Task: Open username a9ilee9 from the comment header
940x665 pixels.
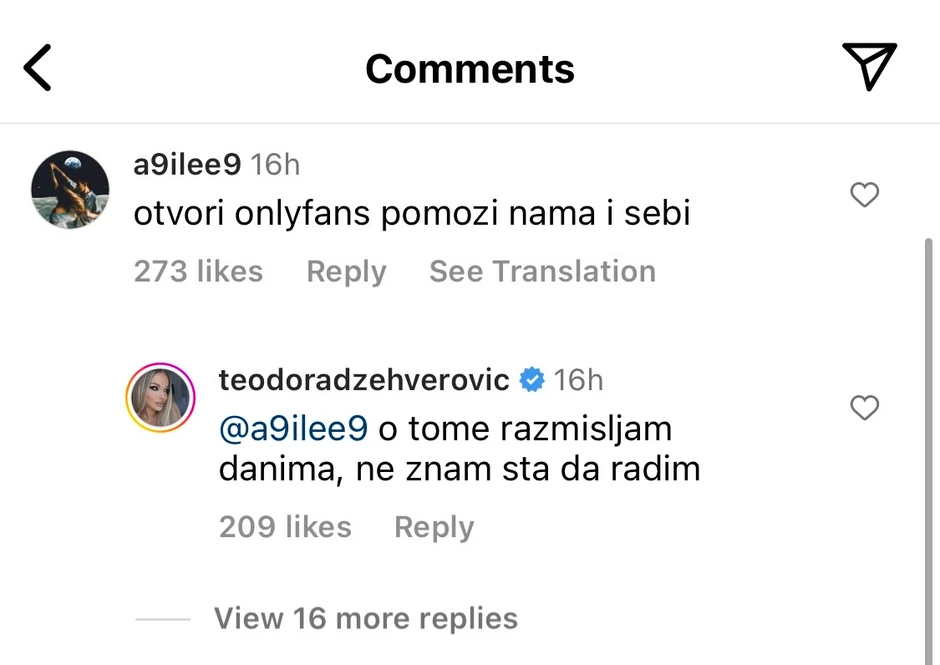Action: click(x=187, y=164)
